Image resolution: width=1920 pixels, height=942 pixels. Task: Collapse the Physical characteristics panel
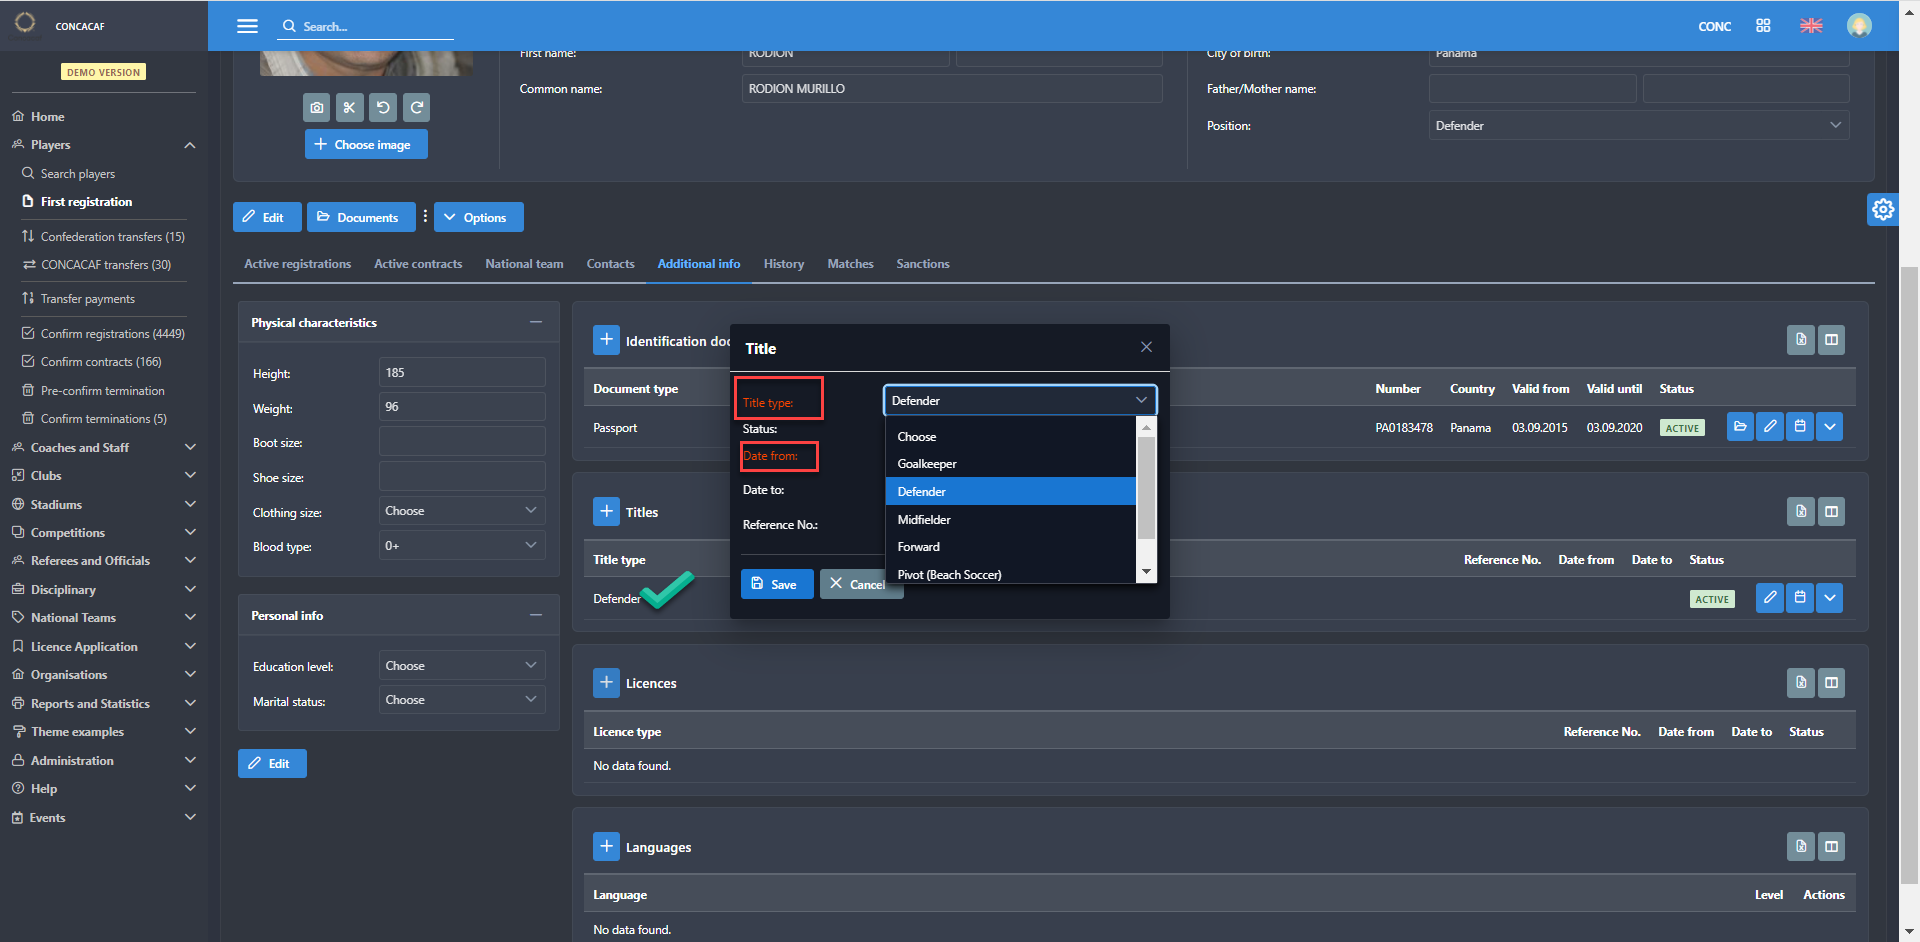[536, 322]
